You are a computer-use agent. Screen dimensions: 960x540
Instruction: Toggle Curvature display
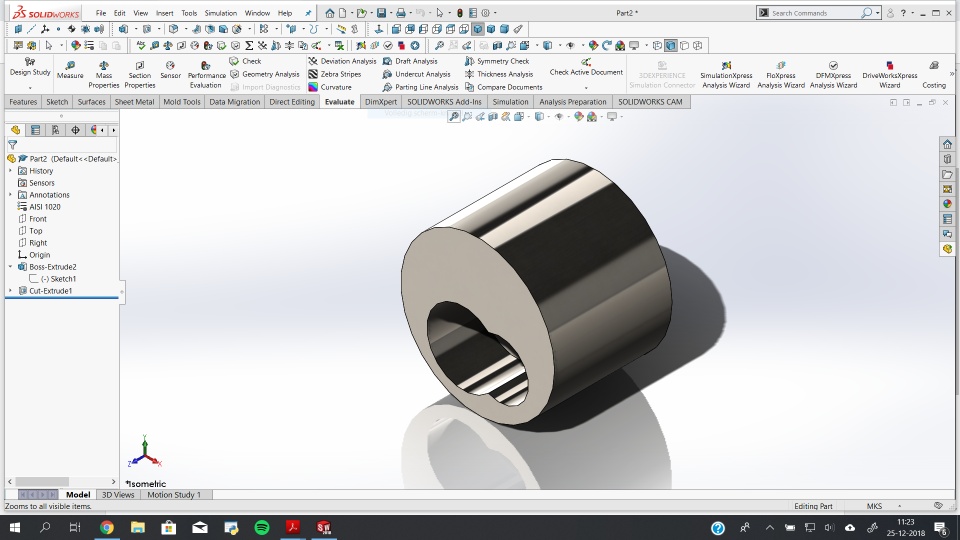pos(329,87)
